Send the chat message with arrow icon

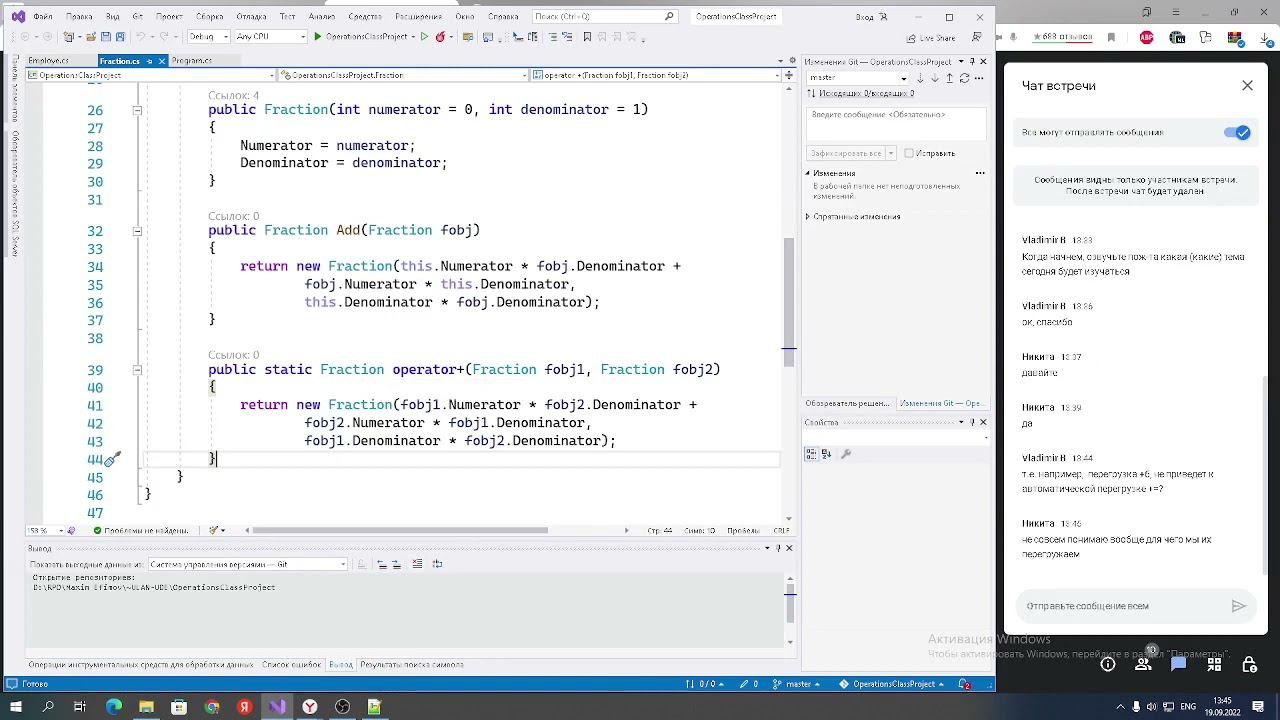coord(1239,606)
